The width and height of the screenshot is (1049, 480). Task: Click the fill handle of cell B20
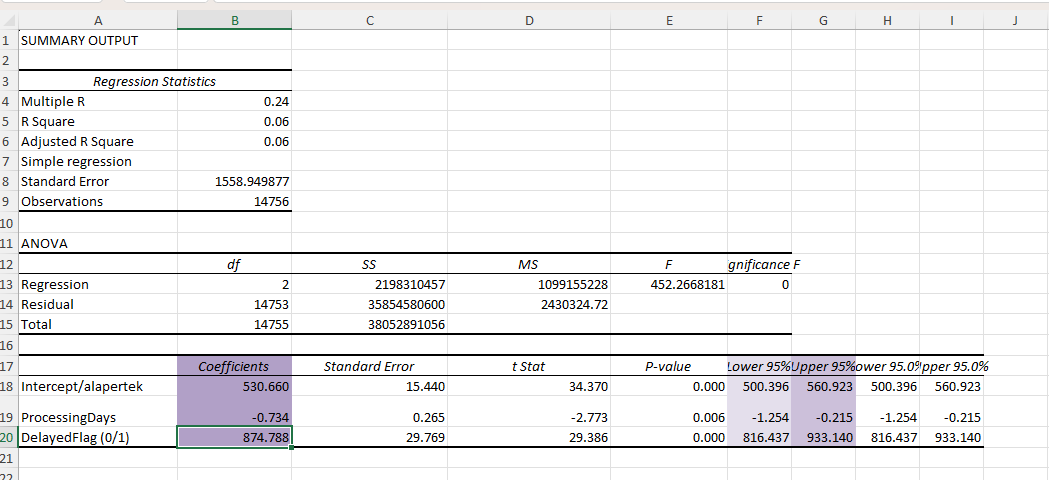pyautogui.click(x=292, y=448)
